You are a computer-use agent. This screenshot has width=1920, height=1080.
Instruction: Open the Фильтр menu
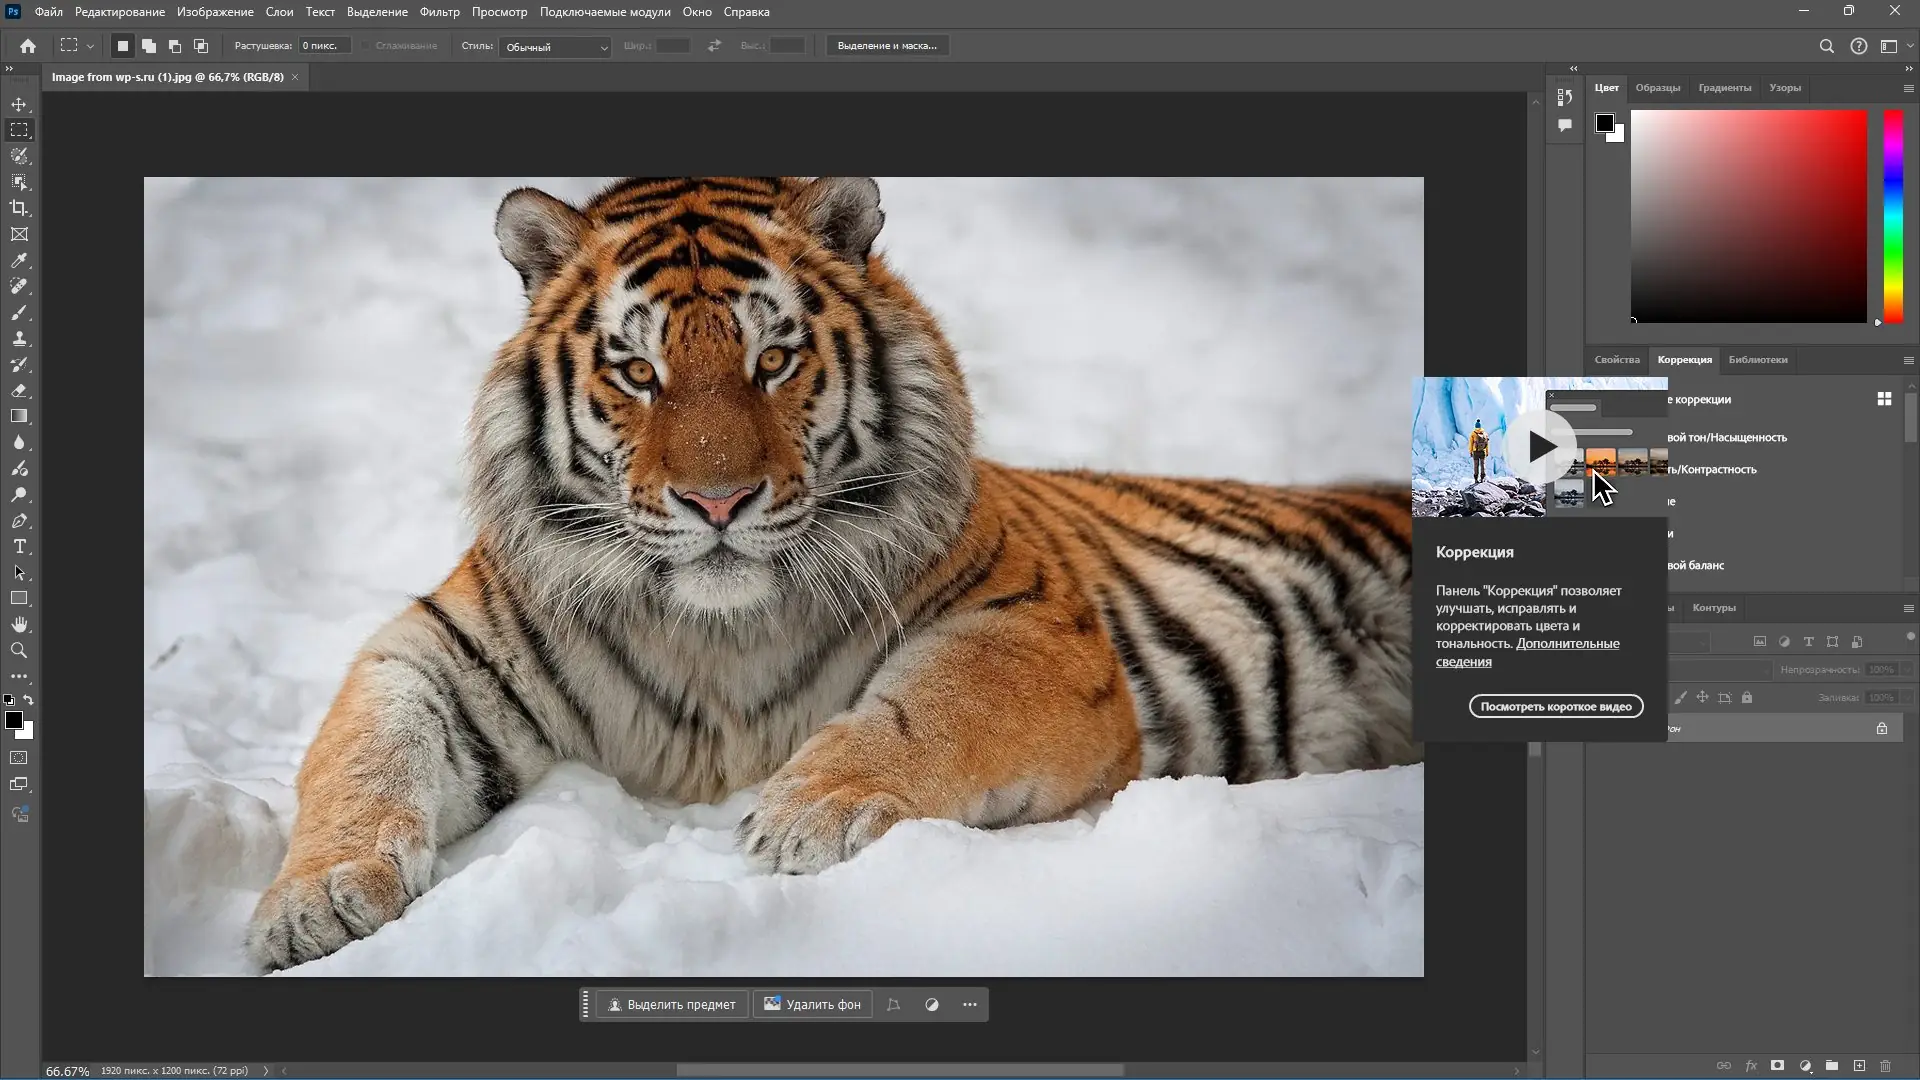tap(439, 12)
